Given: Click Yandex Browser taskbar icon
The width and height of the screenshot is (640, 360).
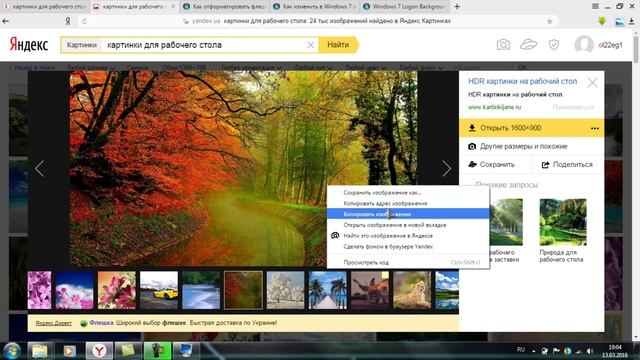Looking at the screenshot, I should click(x=99, y=351).
